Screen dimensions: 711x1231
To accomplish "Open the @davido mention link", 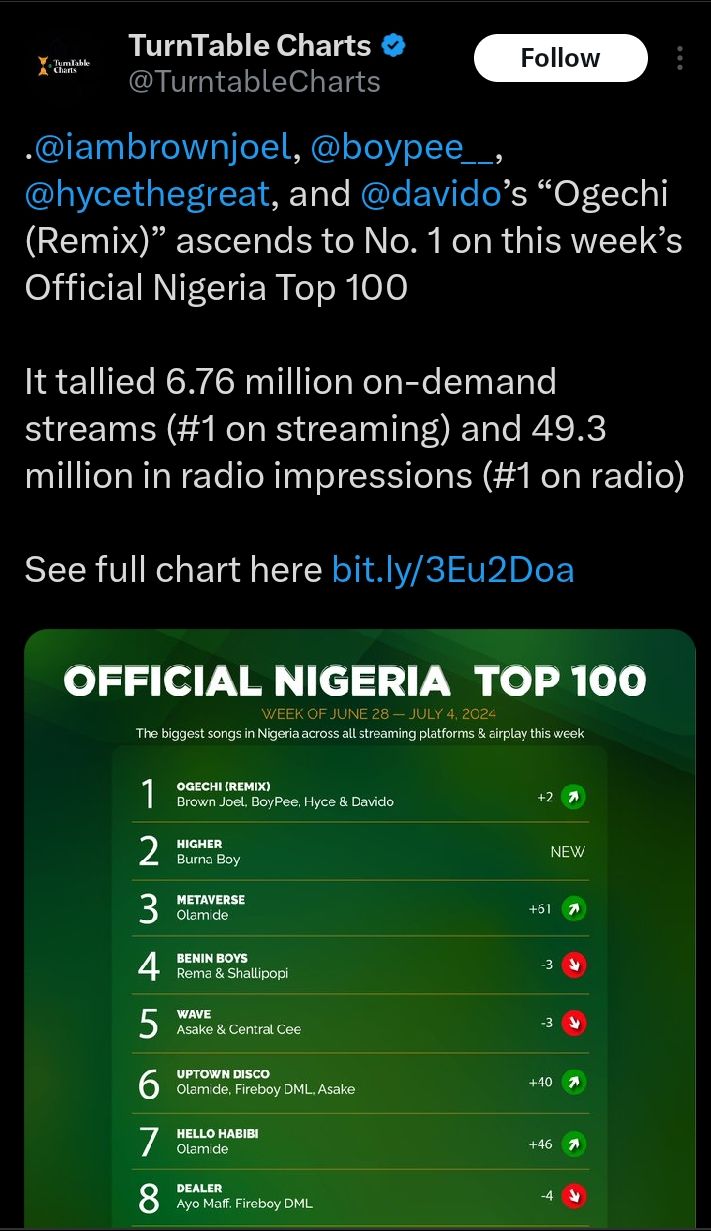I will click(431, 193).
